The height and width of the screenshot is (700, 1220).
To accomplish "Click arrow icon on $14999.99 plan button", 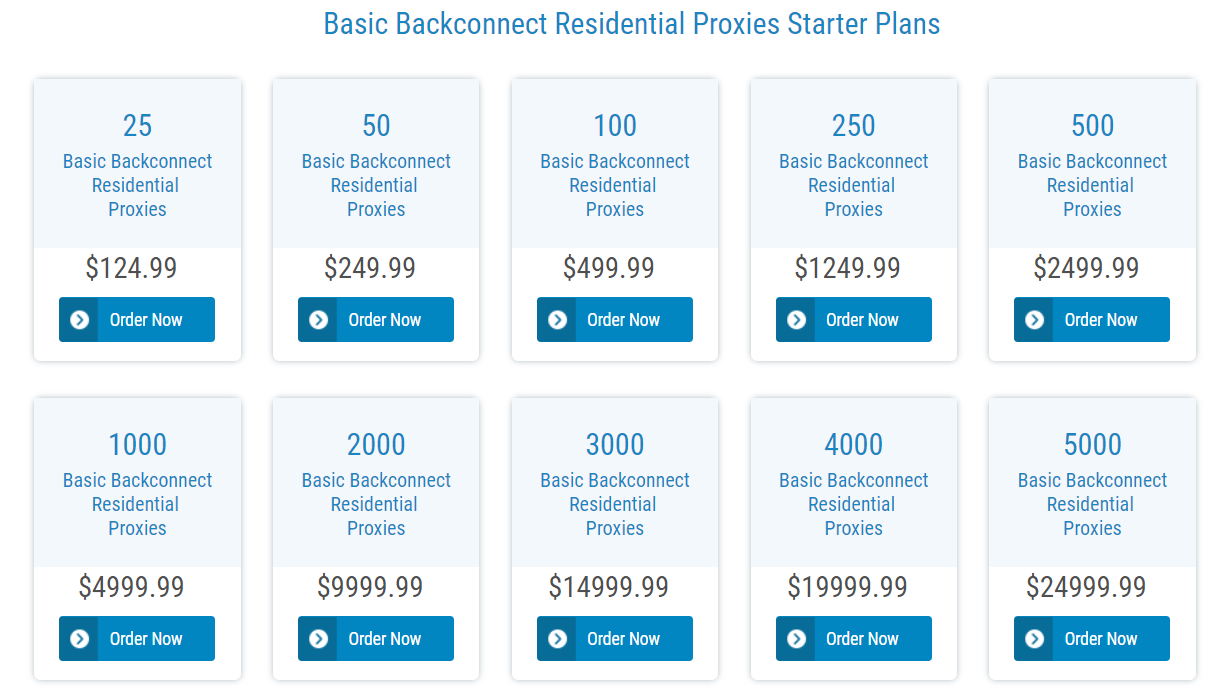I will 558,639.
